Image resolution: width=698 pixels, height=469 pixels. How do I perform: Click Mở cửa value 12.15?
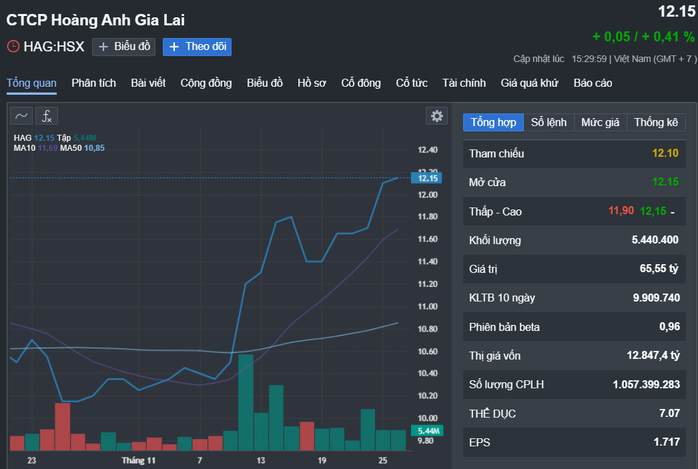pos(665,182)
